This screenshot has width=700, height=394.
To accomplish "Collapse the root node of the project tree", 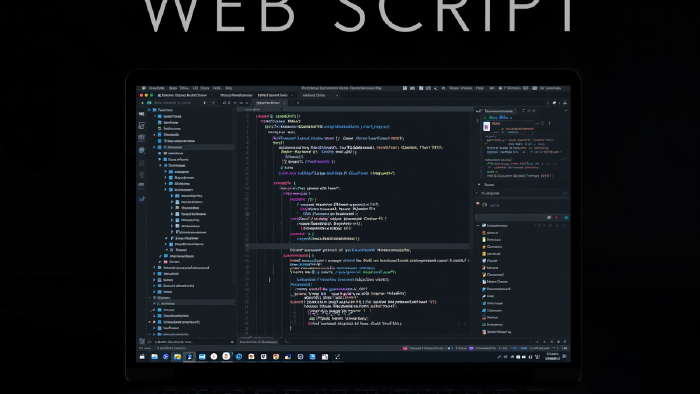I will [x=150, y=110].
